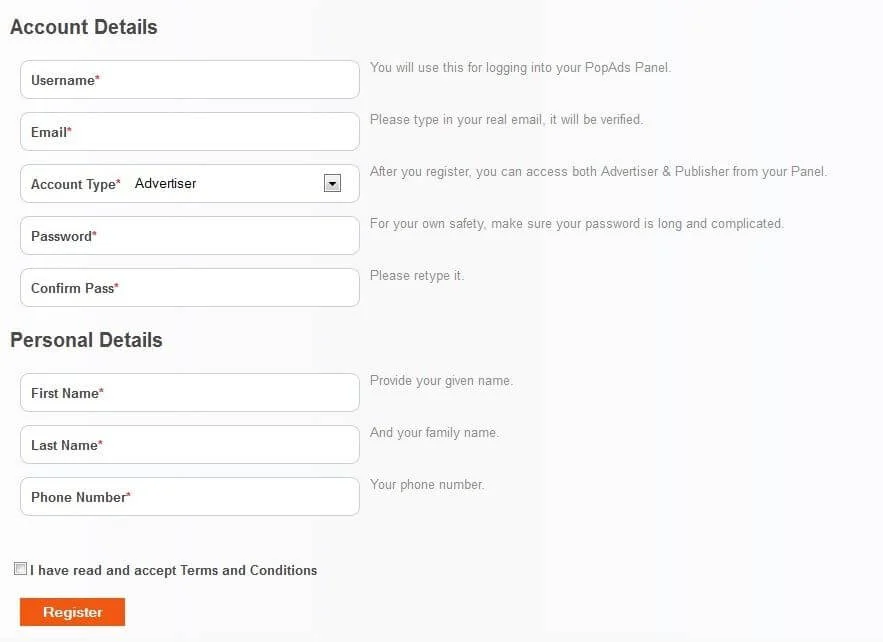The height and width of the screenshot is (642, 883).
Task: Click the First Name input field
Action: point(189,392)
